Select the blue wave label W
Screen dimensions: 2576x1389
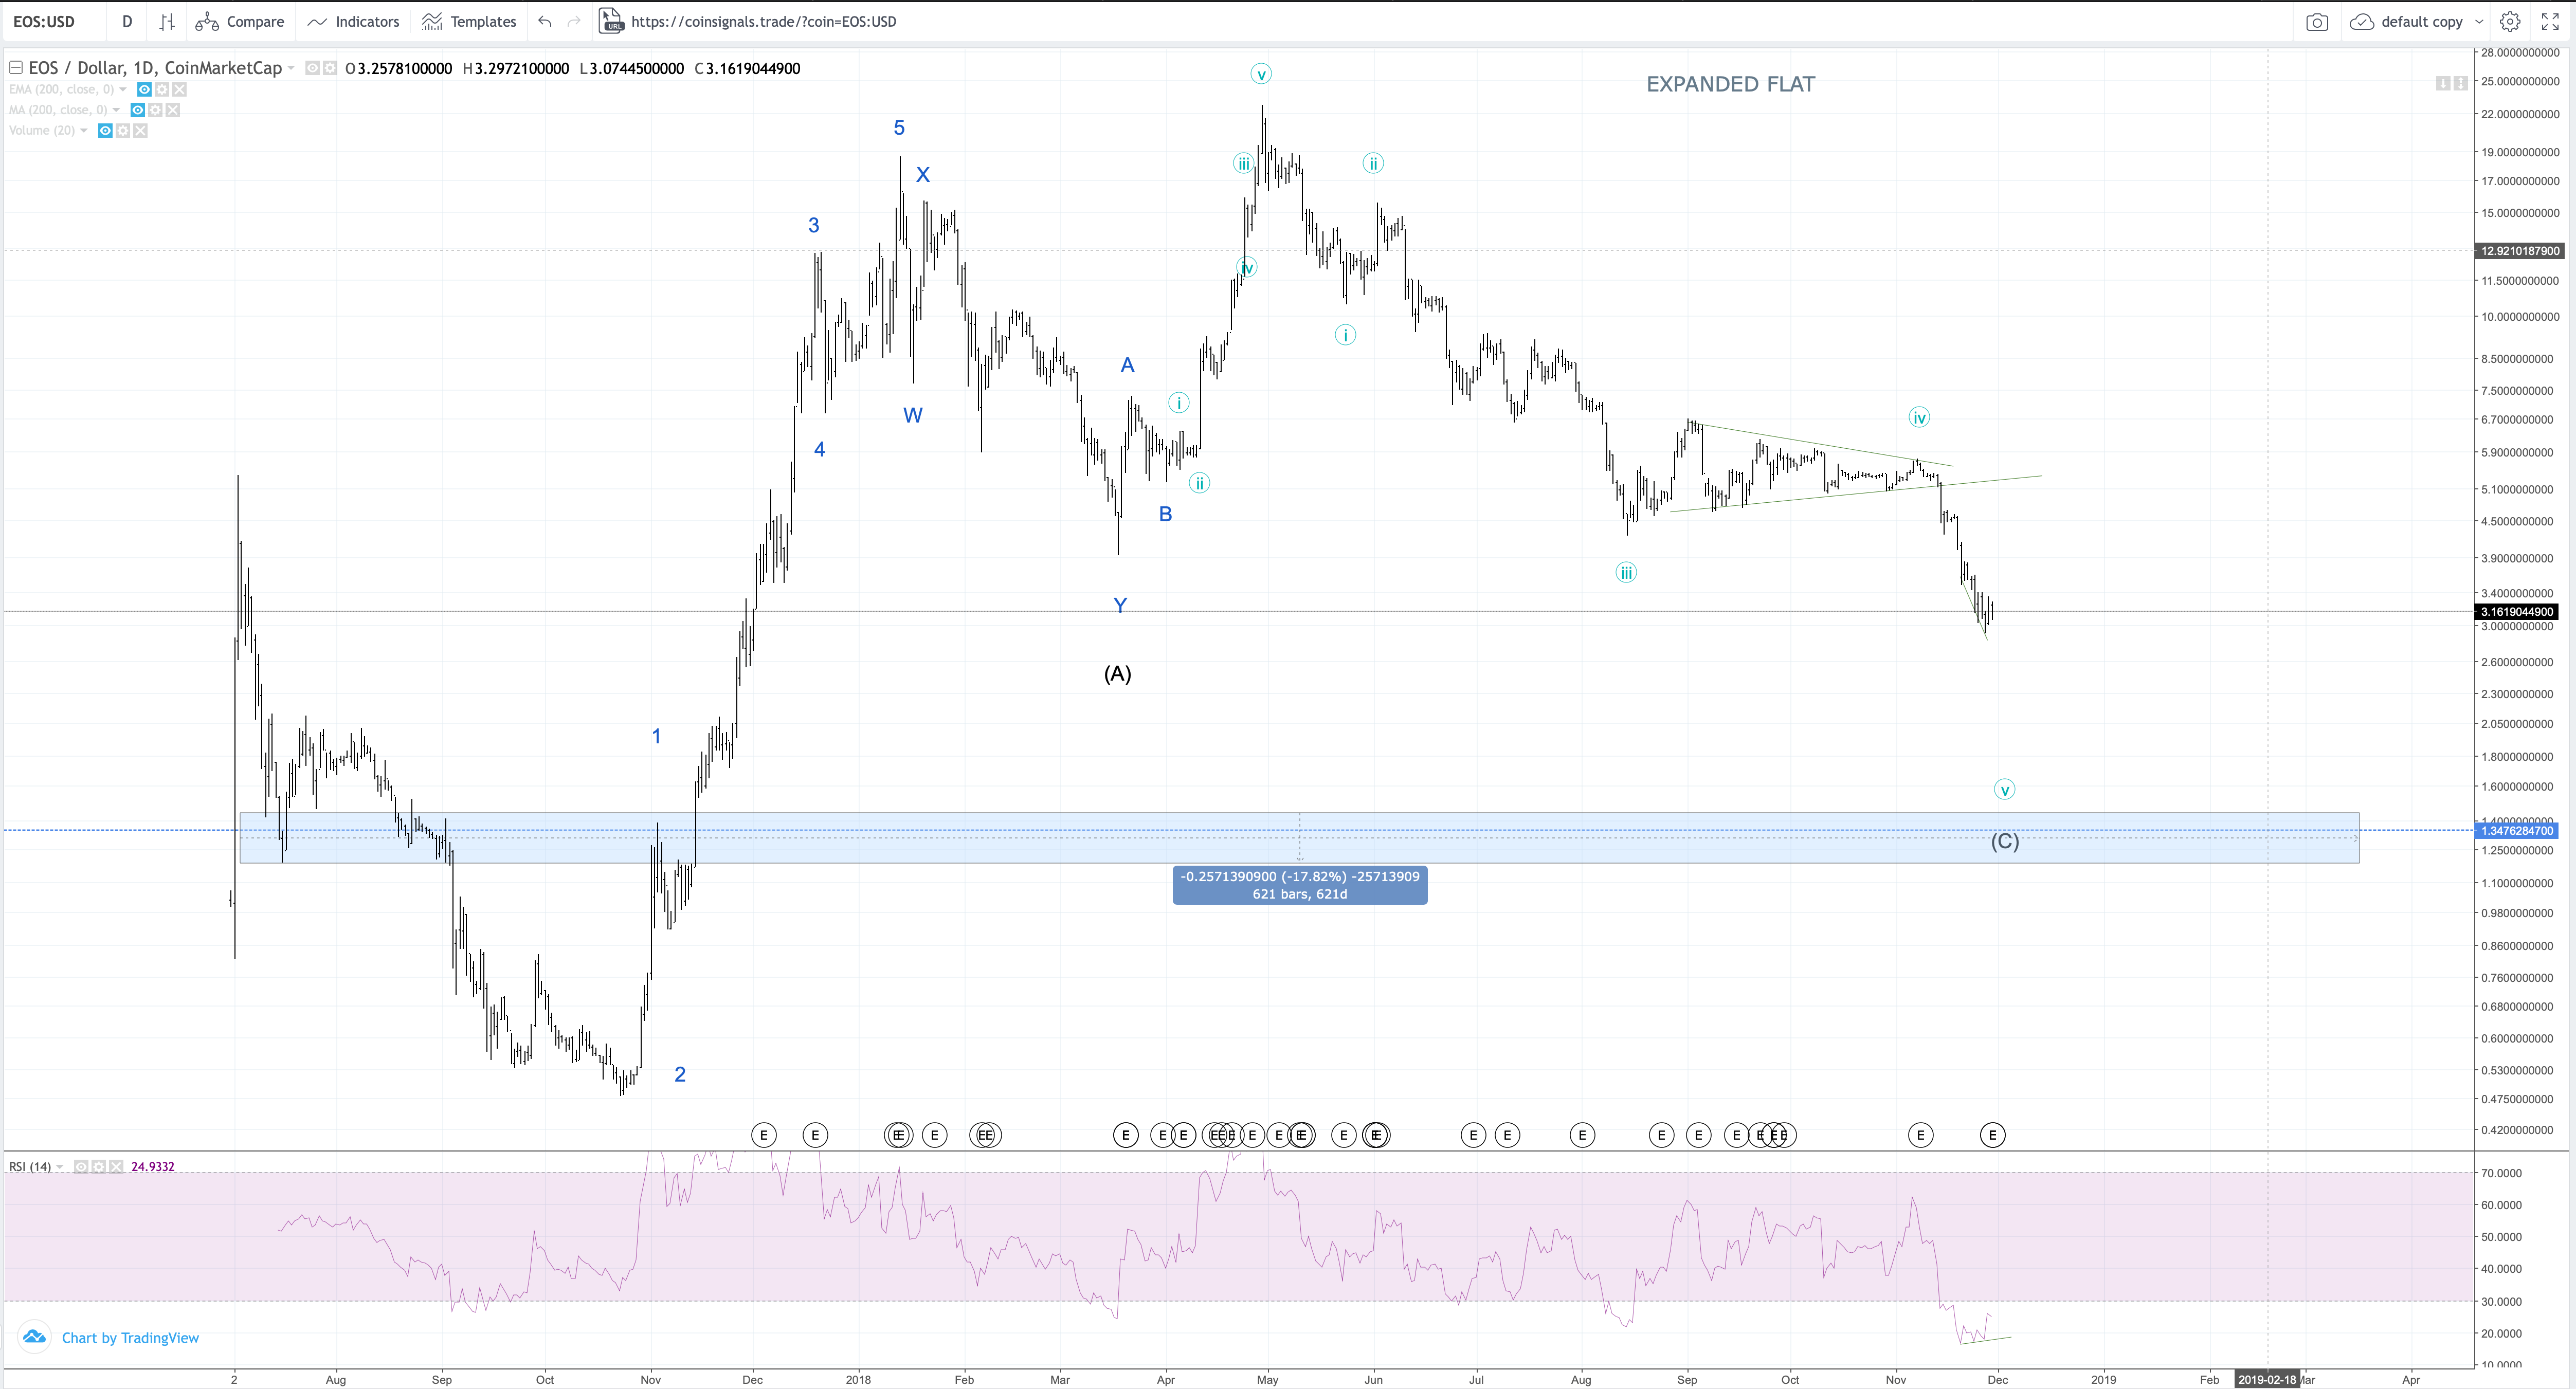[x=912, y=415]
